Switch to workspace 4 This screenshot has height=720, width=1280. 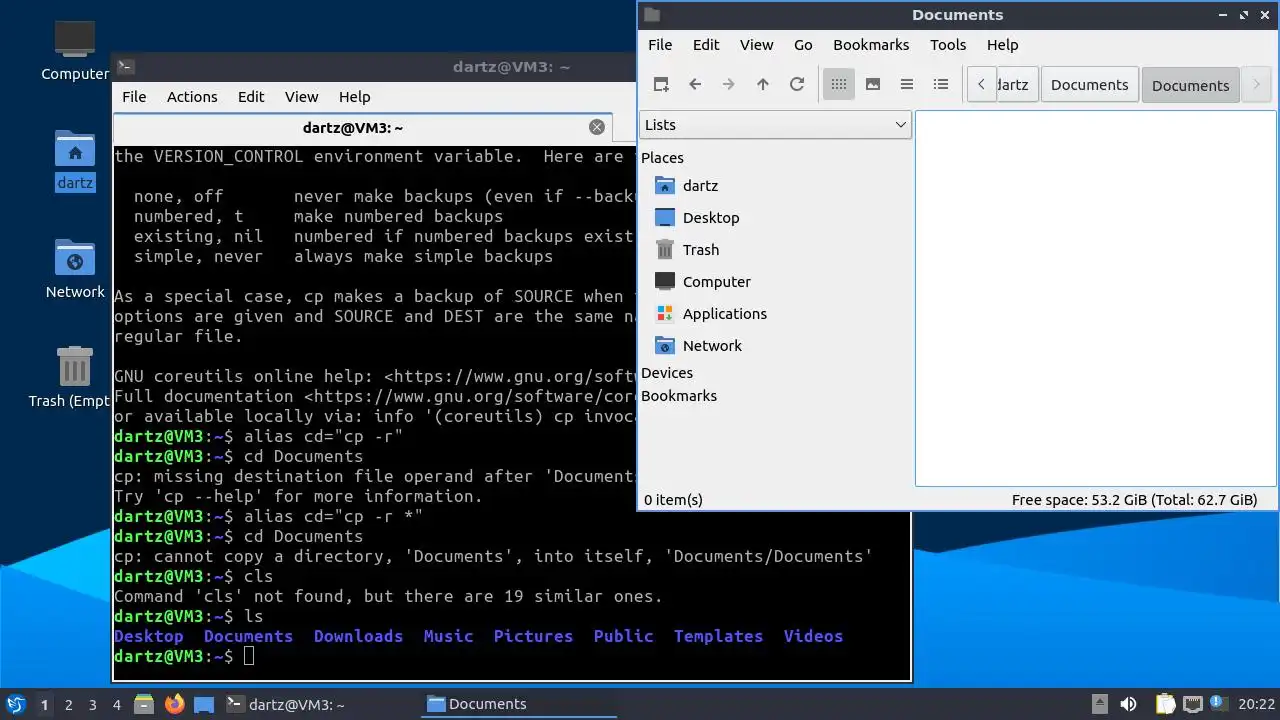(x=116, y=705)
